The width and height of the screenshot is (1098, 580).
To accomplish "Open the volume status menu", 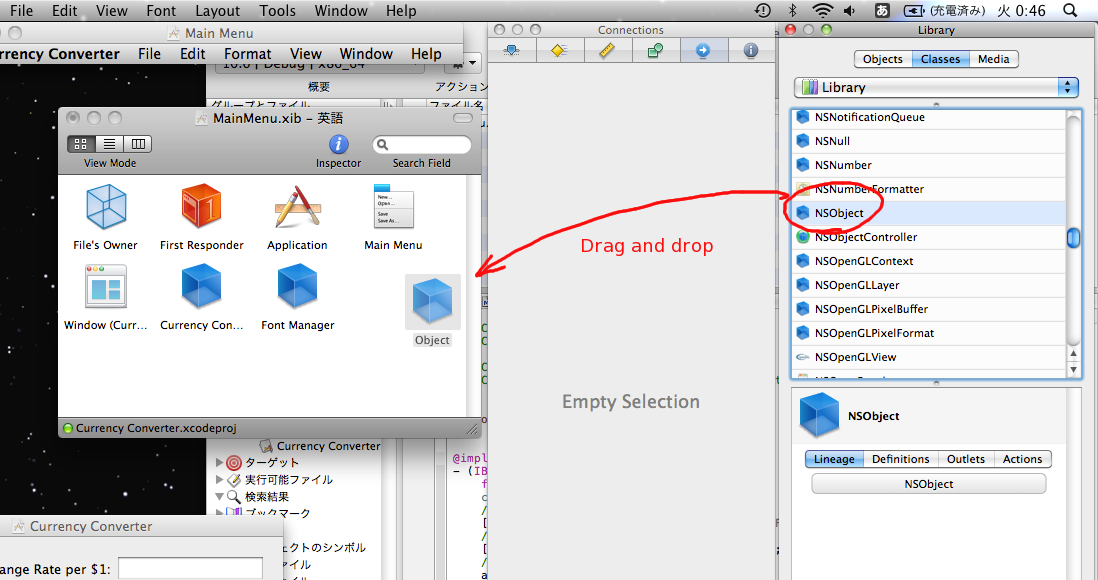I will 849,11.
